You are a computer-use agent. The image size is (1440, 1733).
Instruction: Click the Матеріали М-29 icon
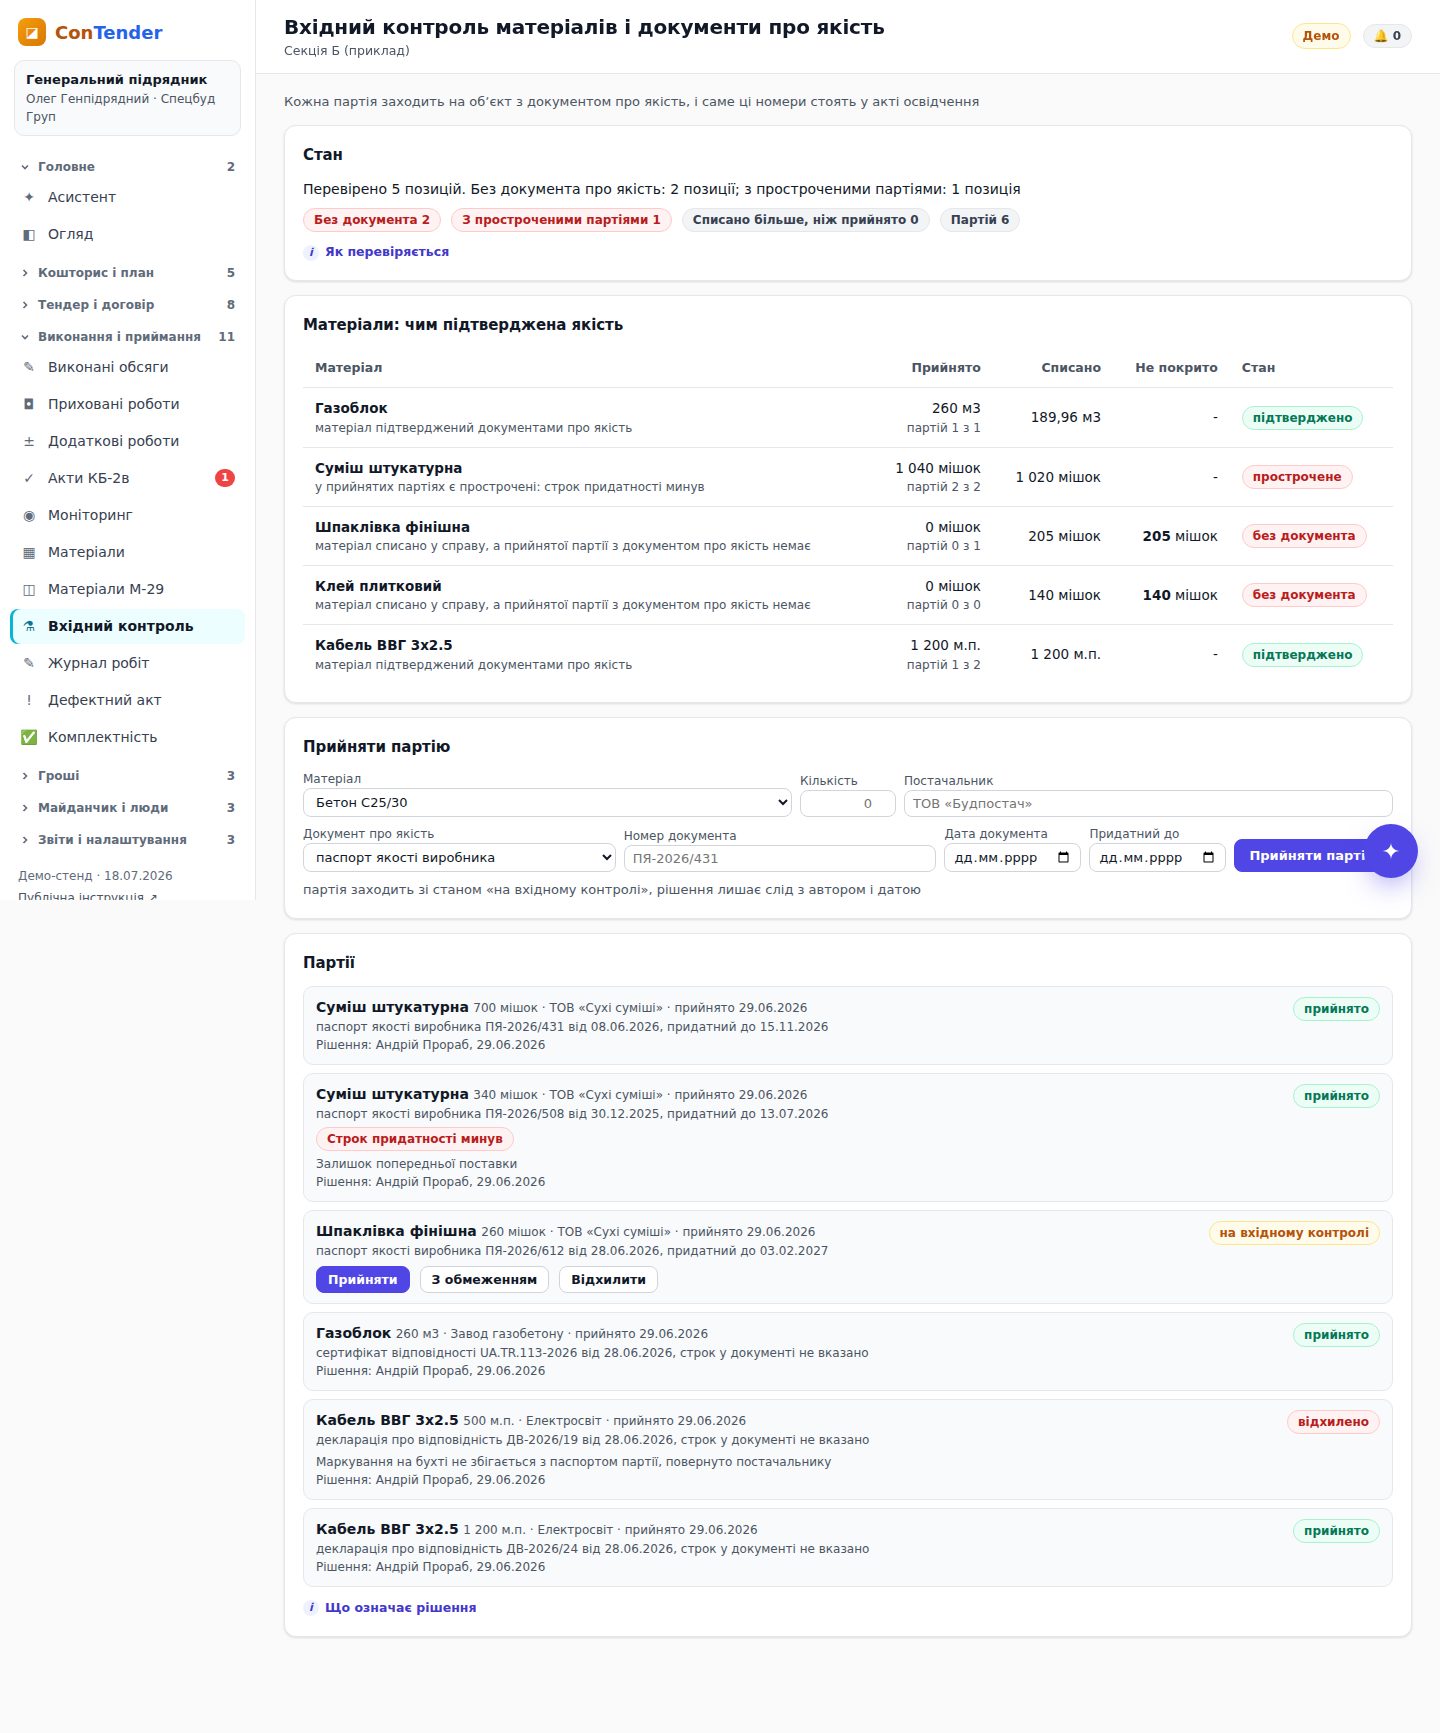[29, 589]
